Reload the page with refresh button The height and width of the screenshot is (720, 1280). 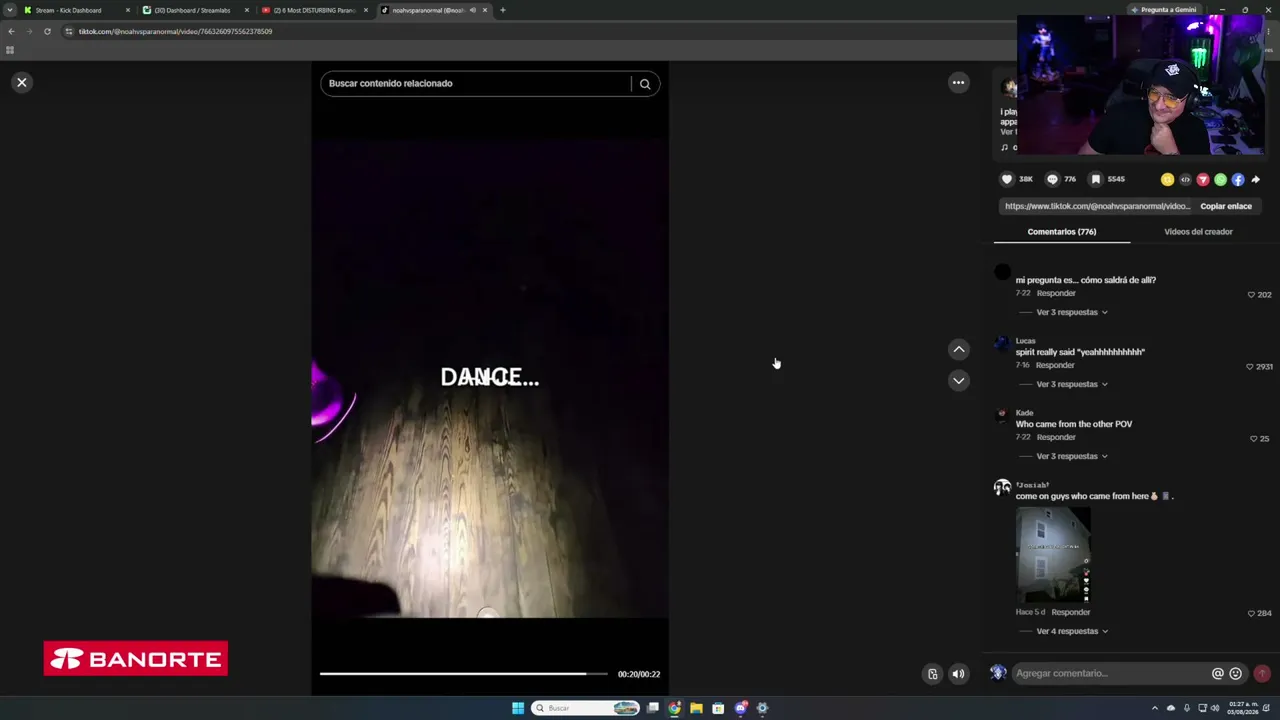coord(47,32)
